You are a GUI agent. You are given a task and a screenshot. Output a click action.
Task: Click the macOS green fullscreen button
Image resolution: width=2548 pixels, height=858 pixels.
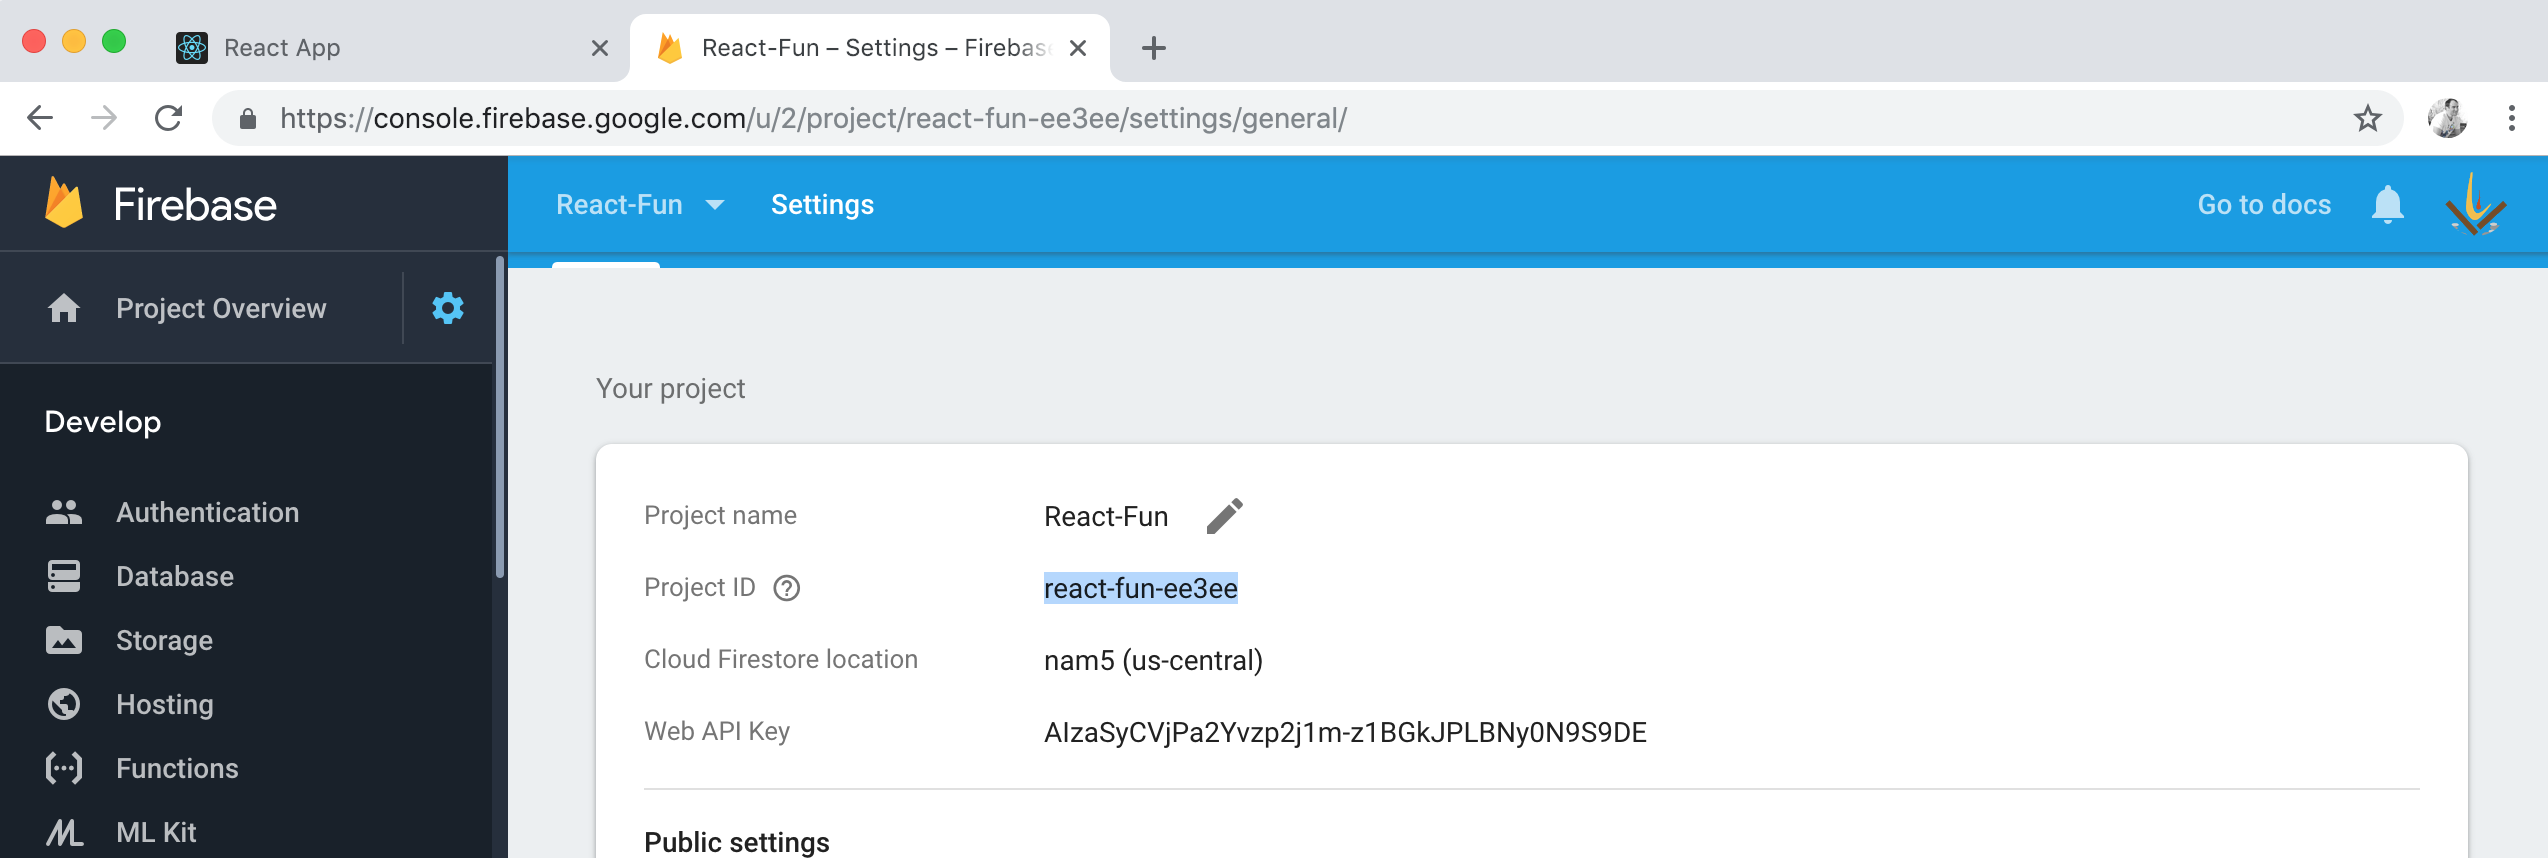coord(114,41)
